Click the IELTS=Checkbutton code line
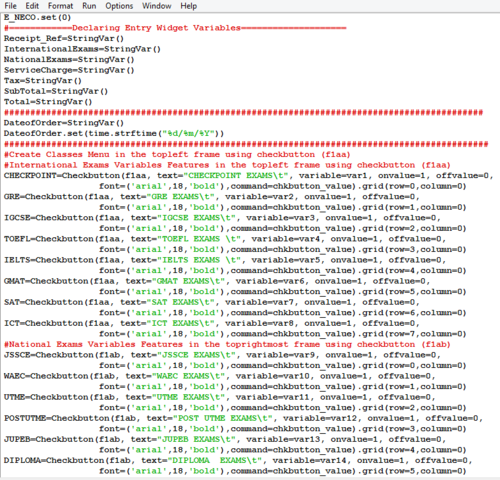Viewport: 500px width, 480px height. coord(225,260)
